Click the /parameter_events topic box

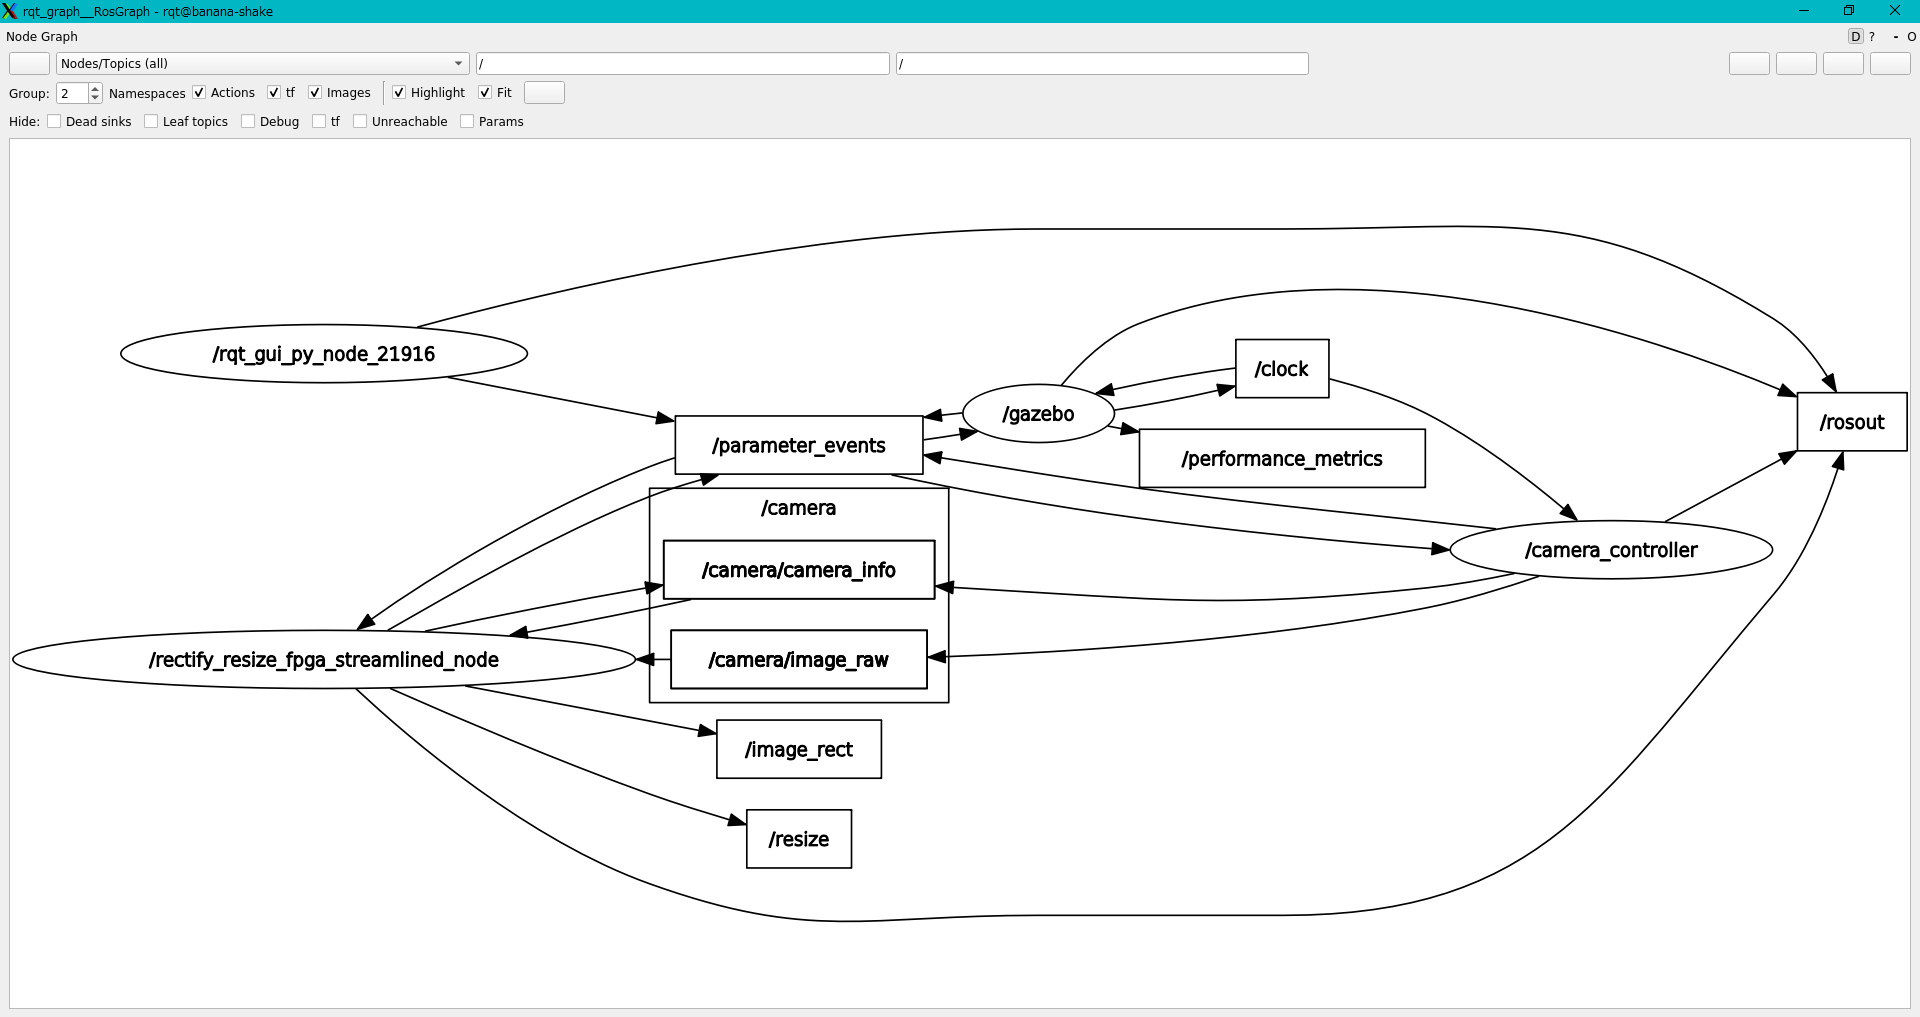799,445
